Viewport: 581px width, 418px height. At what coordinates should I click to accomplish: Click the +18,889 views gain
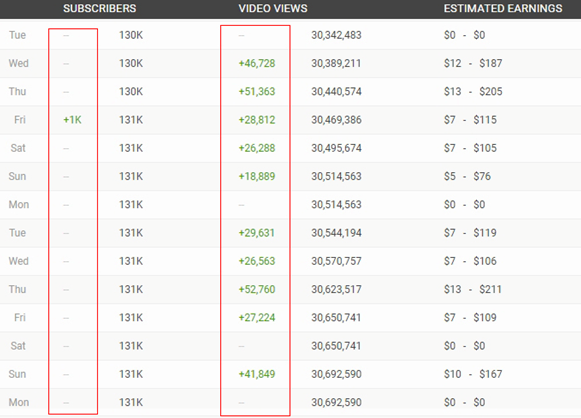pos(257,176)
